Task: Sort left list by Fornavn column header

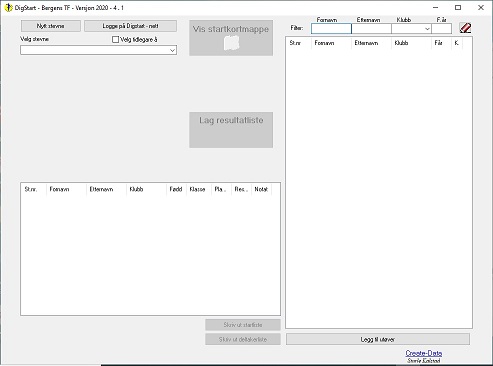Action: click(66, 189)
